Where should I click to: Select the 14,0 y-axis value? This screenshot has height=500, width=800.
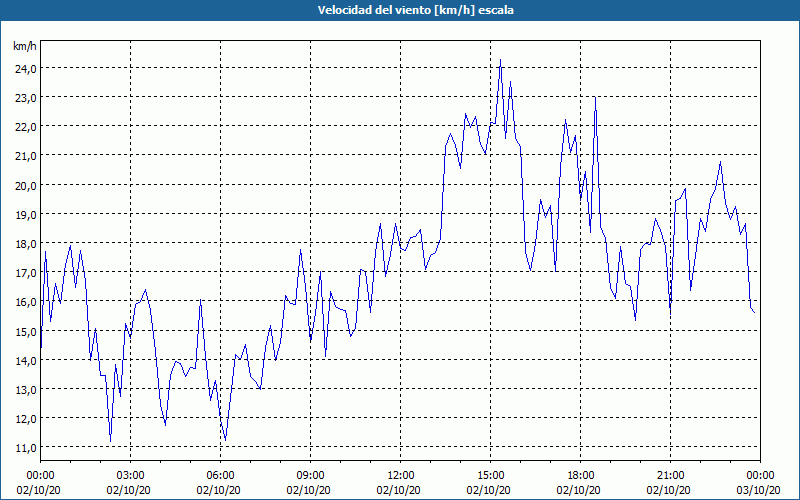[x=25, y=361]
